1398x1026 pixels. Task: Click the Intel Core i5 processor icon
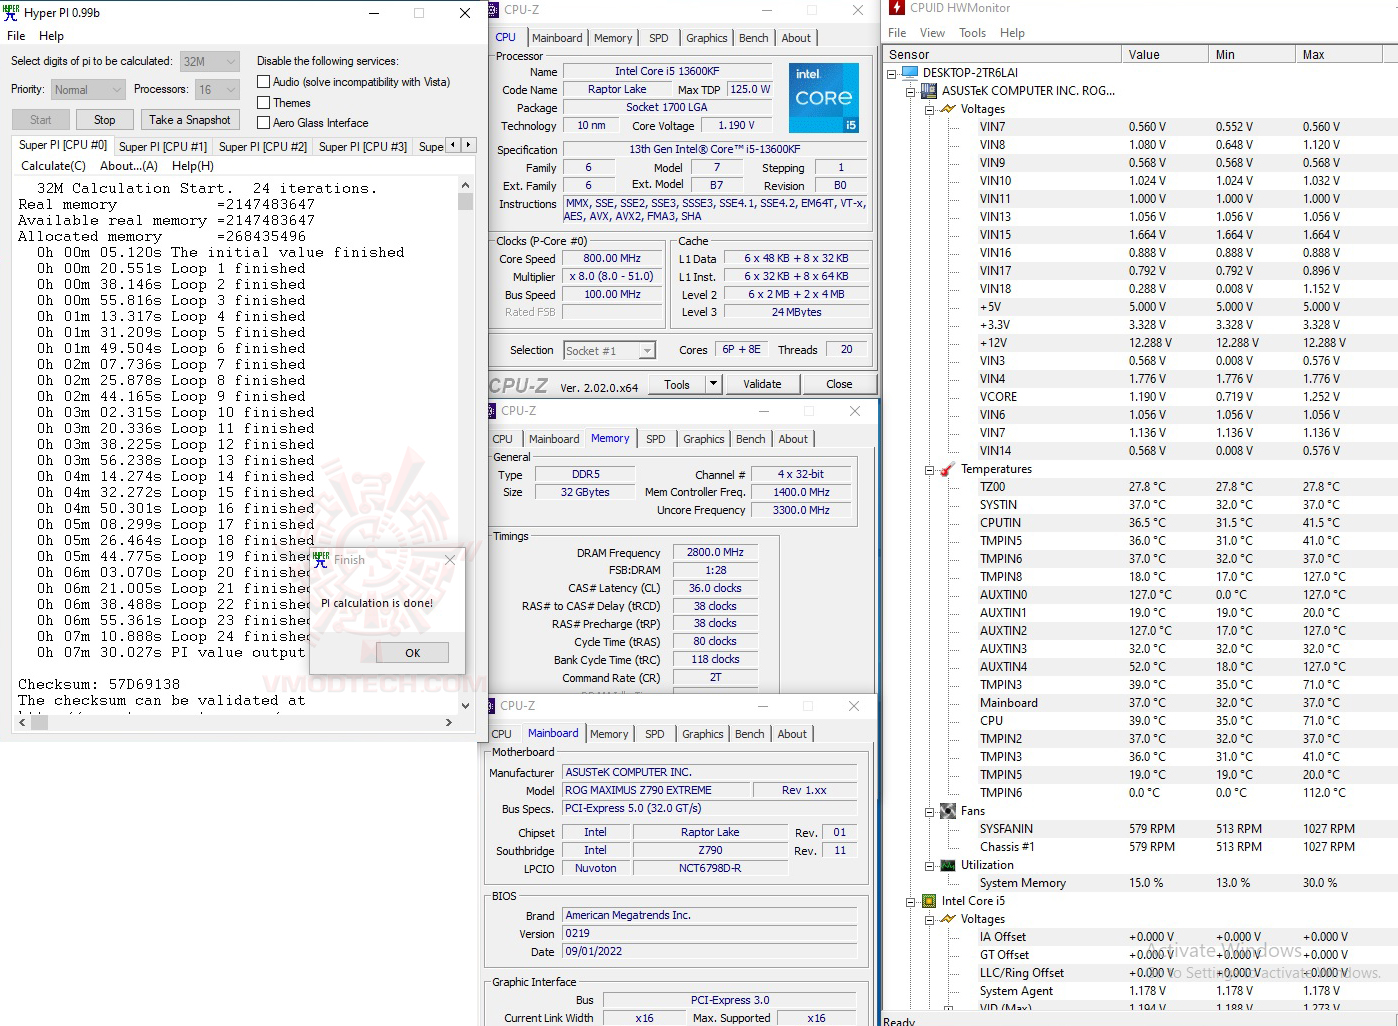pyautogui.click(x=929, y=901)
